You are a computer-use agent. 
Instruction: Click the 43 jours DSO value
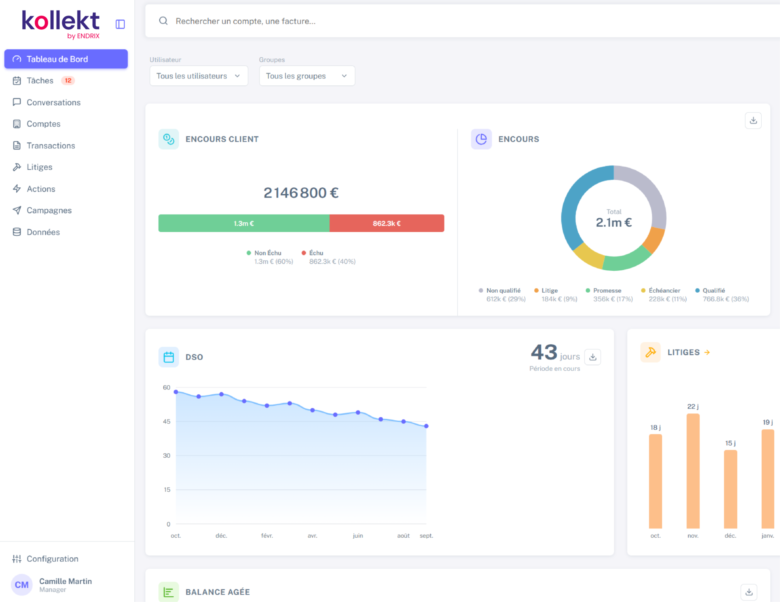pos(555,353)
